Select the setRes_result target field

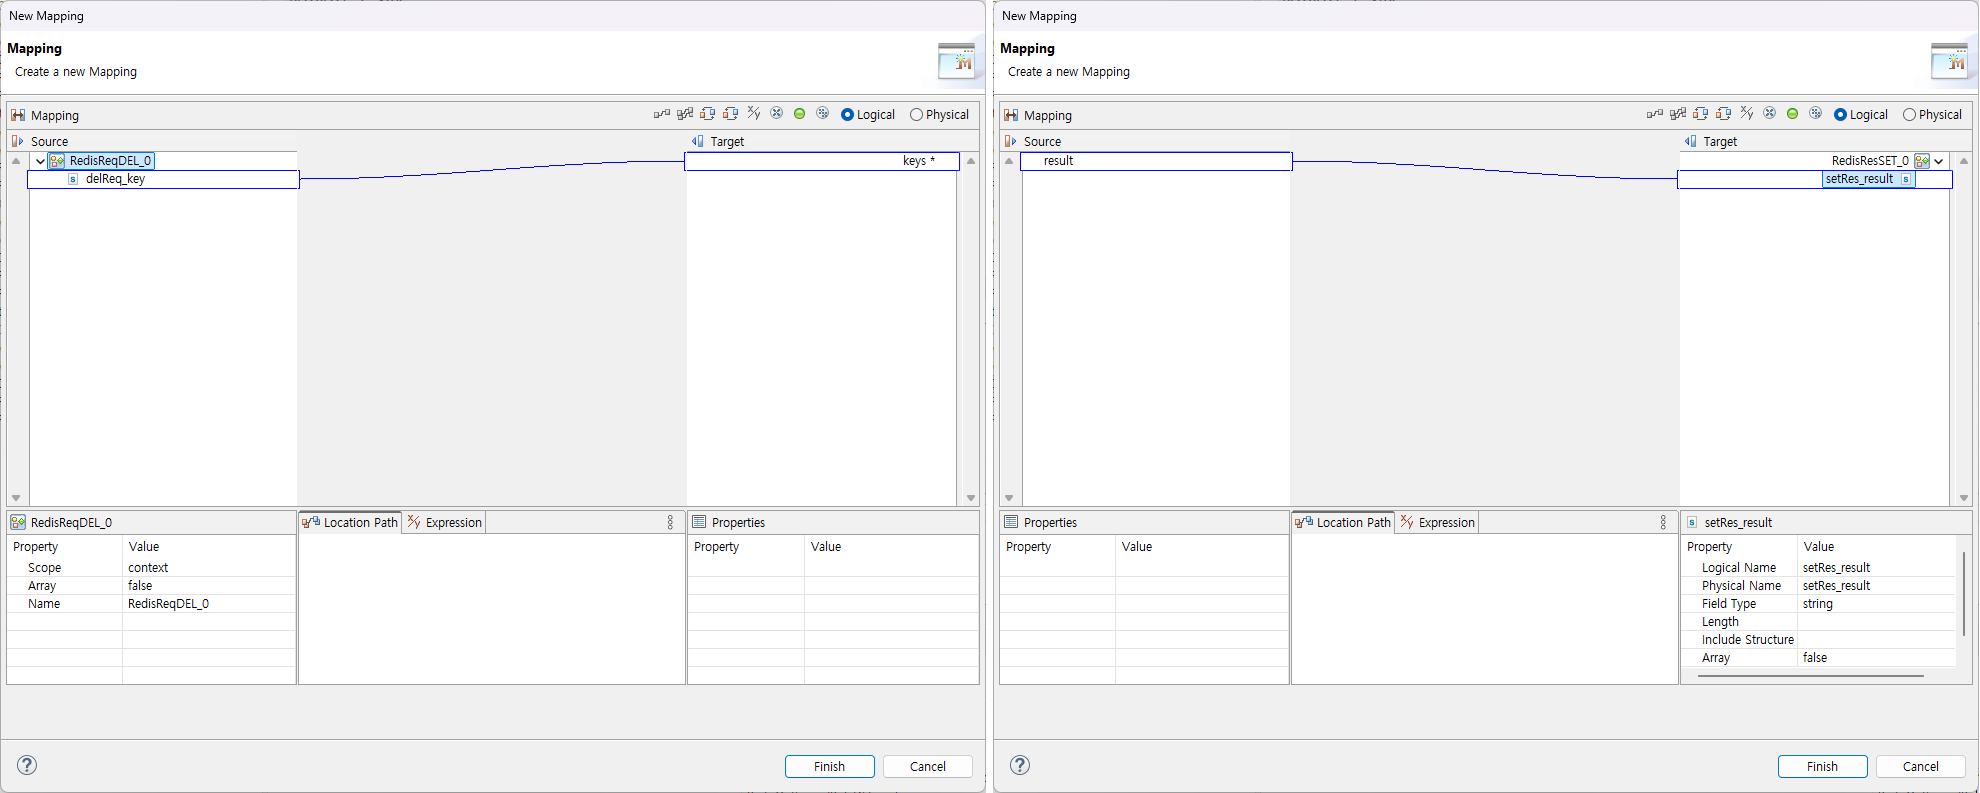[1815, 179]
